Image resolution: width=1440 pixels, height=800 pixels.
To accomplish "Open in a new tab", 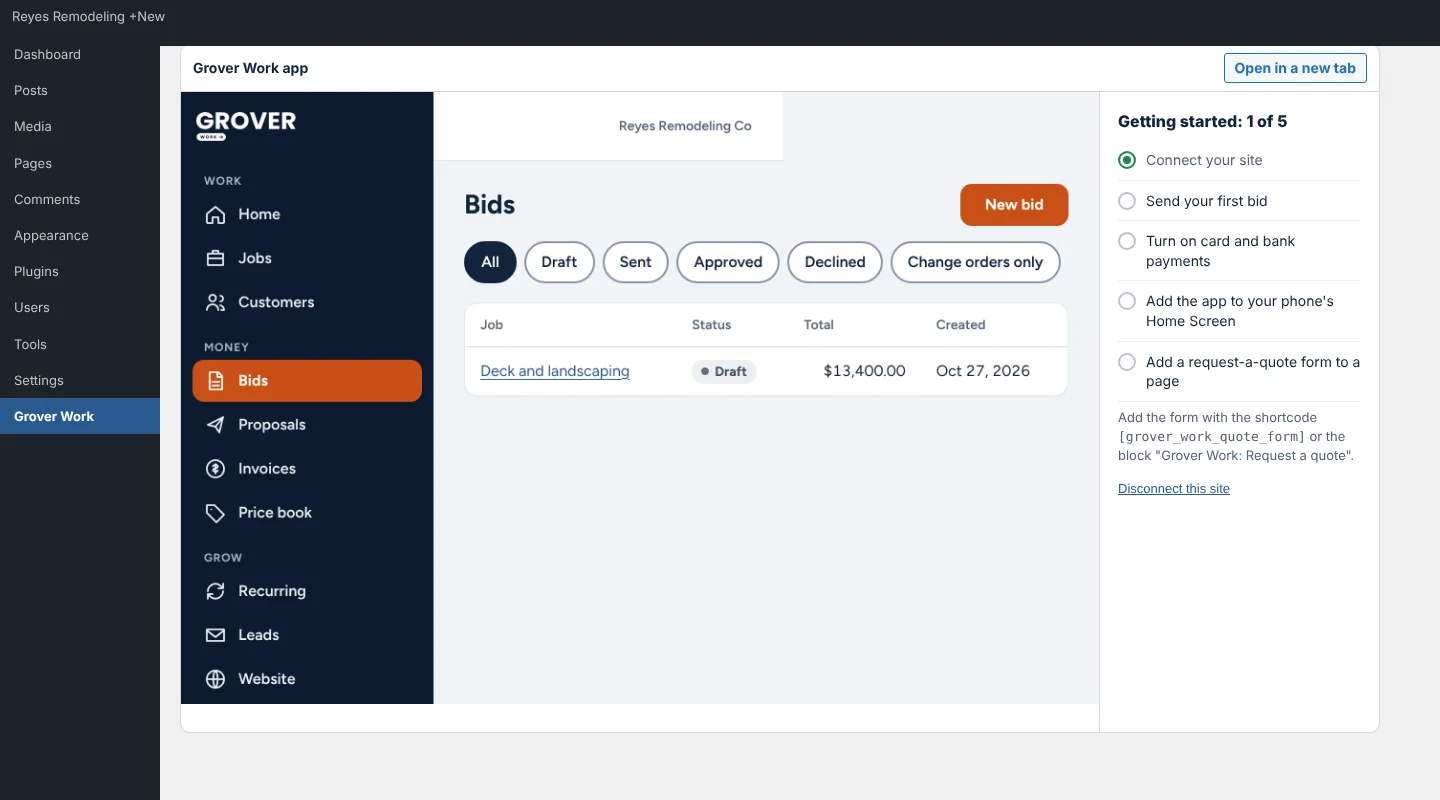I will pyautogui.click(x=1295, y=68).
